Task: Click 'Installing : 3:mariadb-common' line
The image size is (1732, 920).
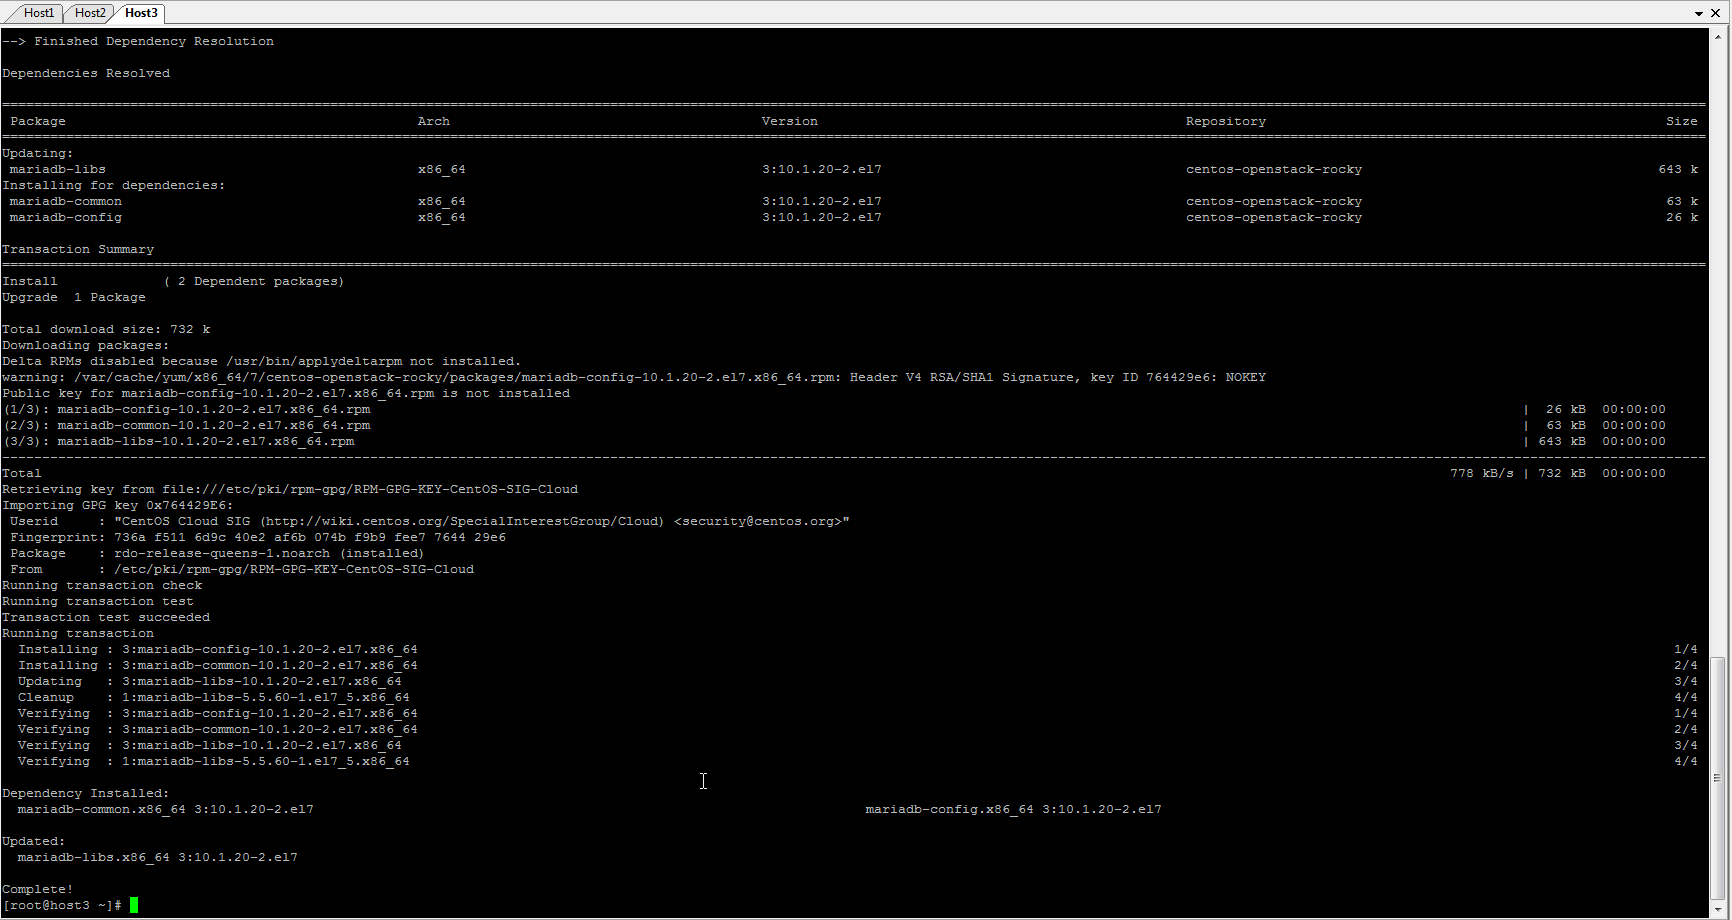Action: [218, 665]
